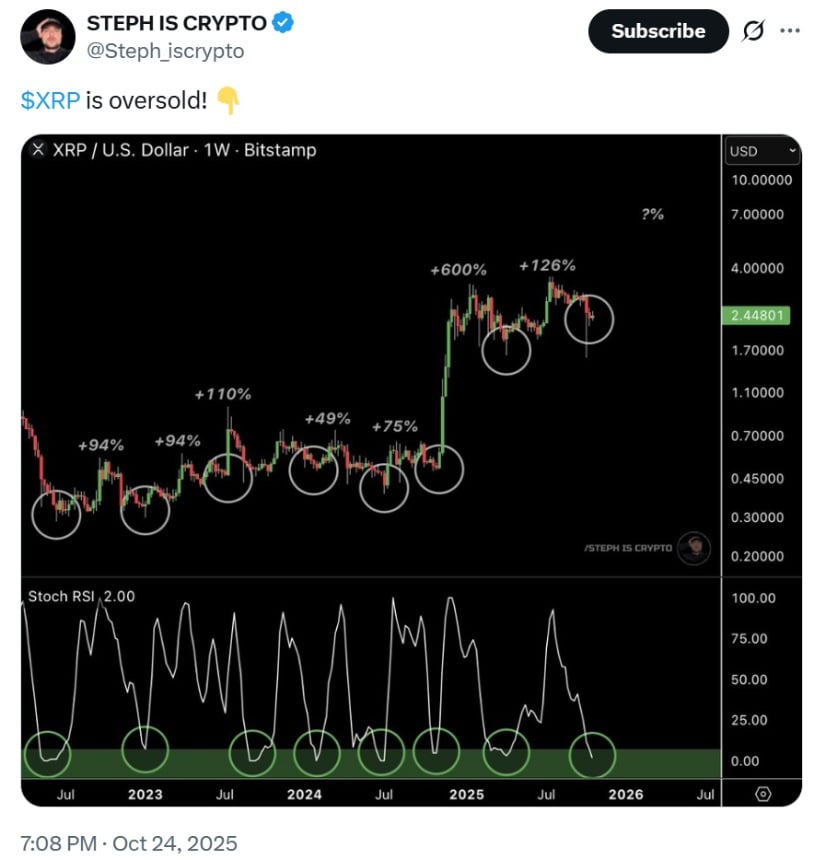The height and width of the screenshot is (859, 825).
Task: Click the +600% annotation on the chart
Action: 458,269
